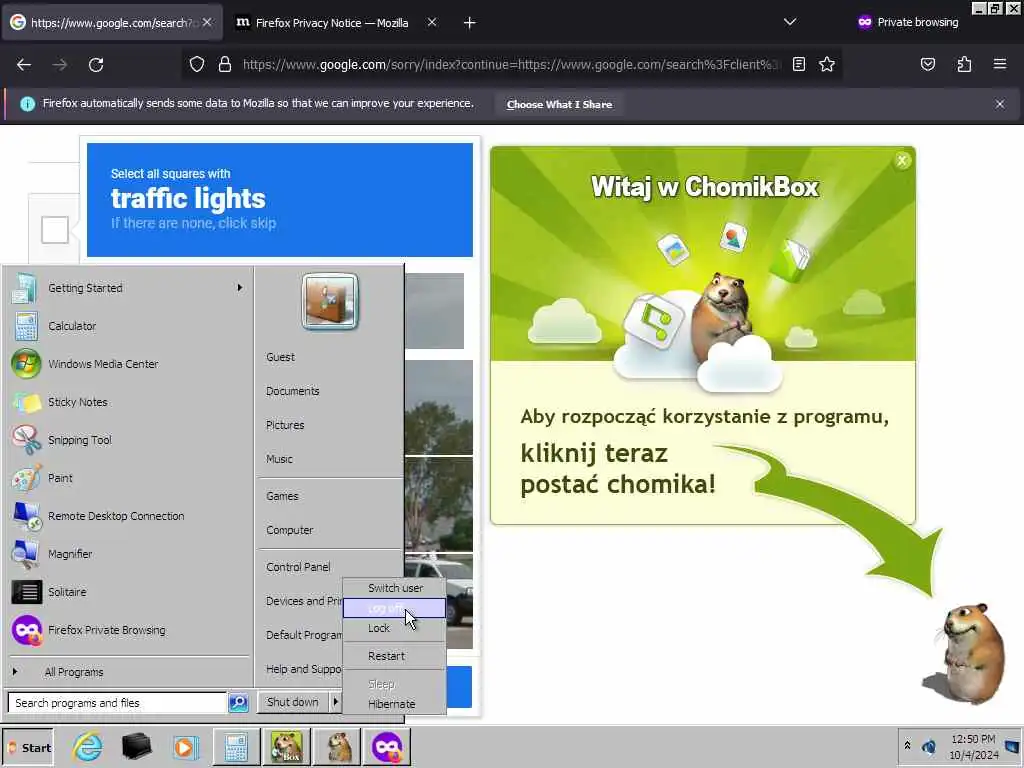1024x768 pixels.
Task: Go back using the browser back arrow
Action: click(x=24, y=65)
